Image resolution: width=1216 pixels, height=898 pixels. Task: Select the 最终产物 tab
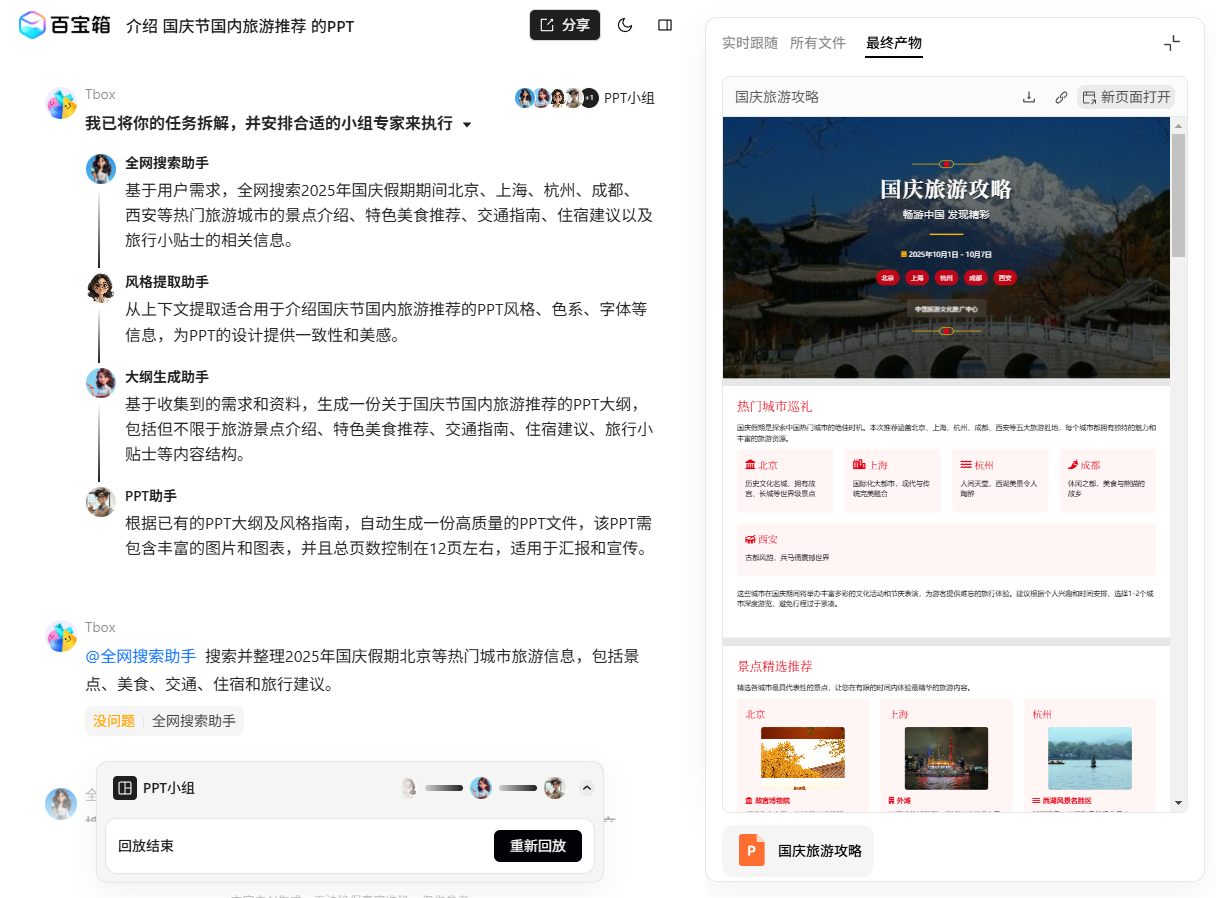tap(893, 43)
